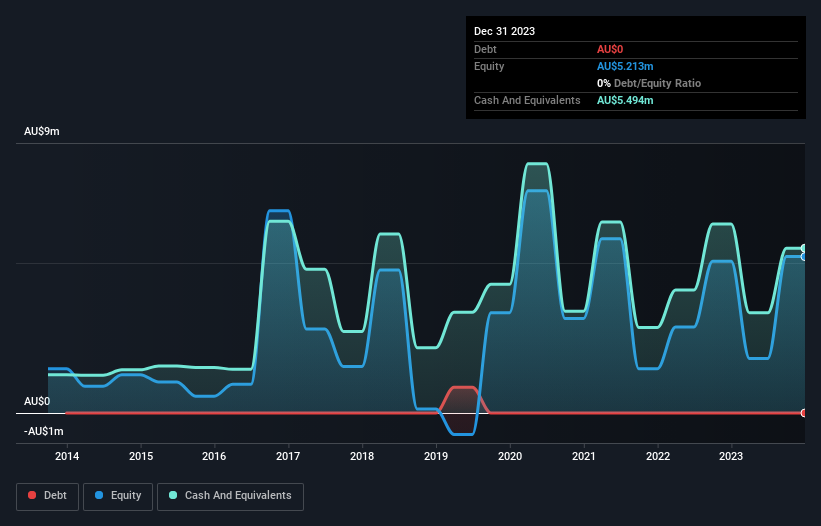The width and height of the screenshot is (821, 526).
Task: Click the Dec 31 2023 tooltip date
Action: tap(504, 31)
